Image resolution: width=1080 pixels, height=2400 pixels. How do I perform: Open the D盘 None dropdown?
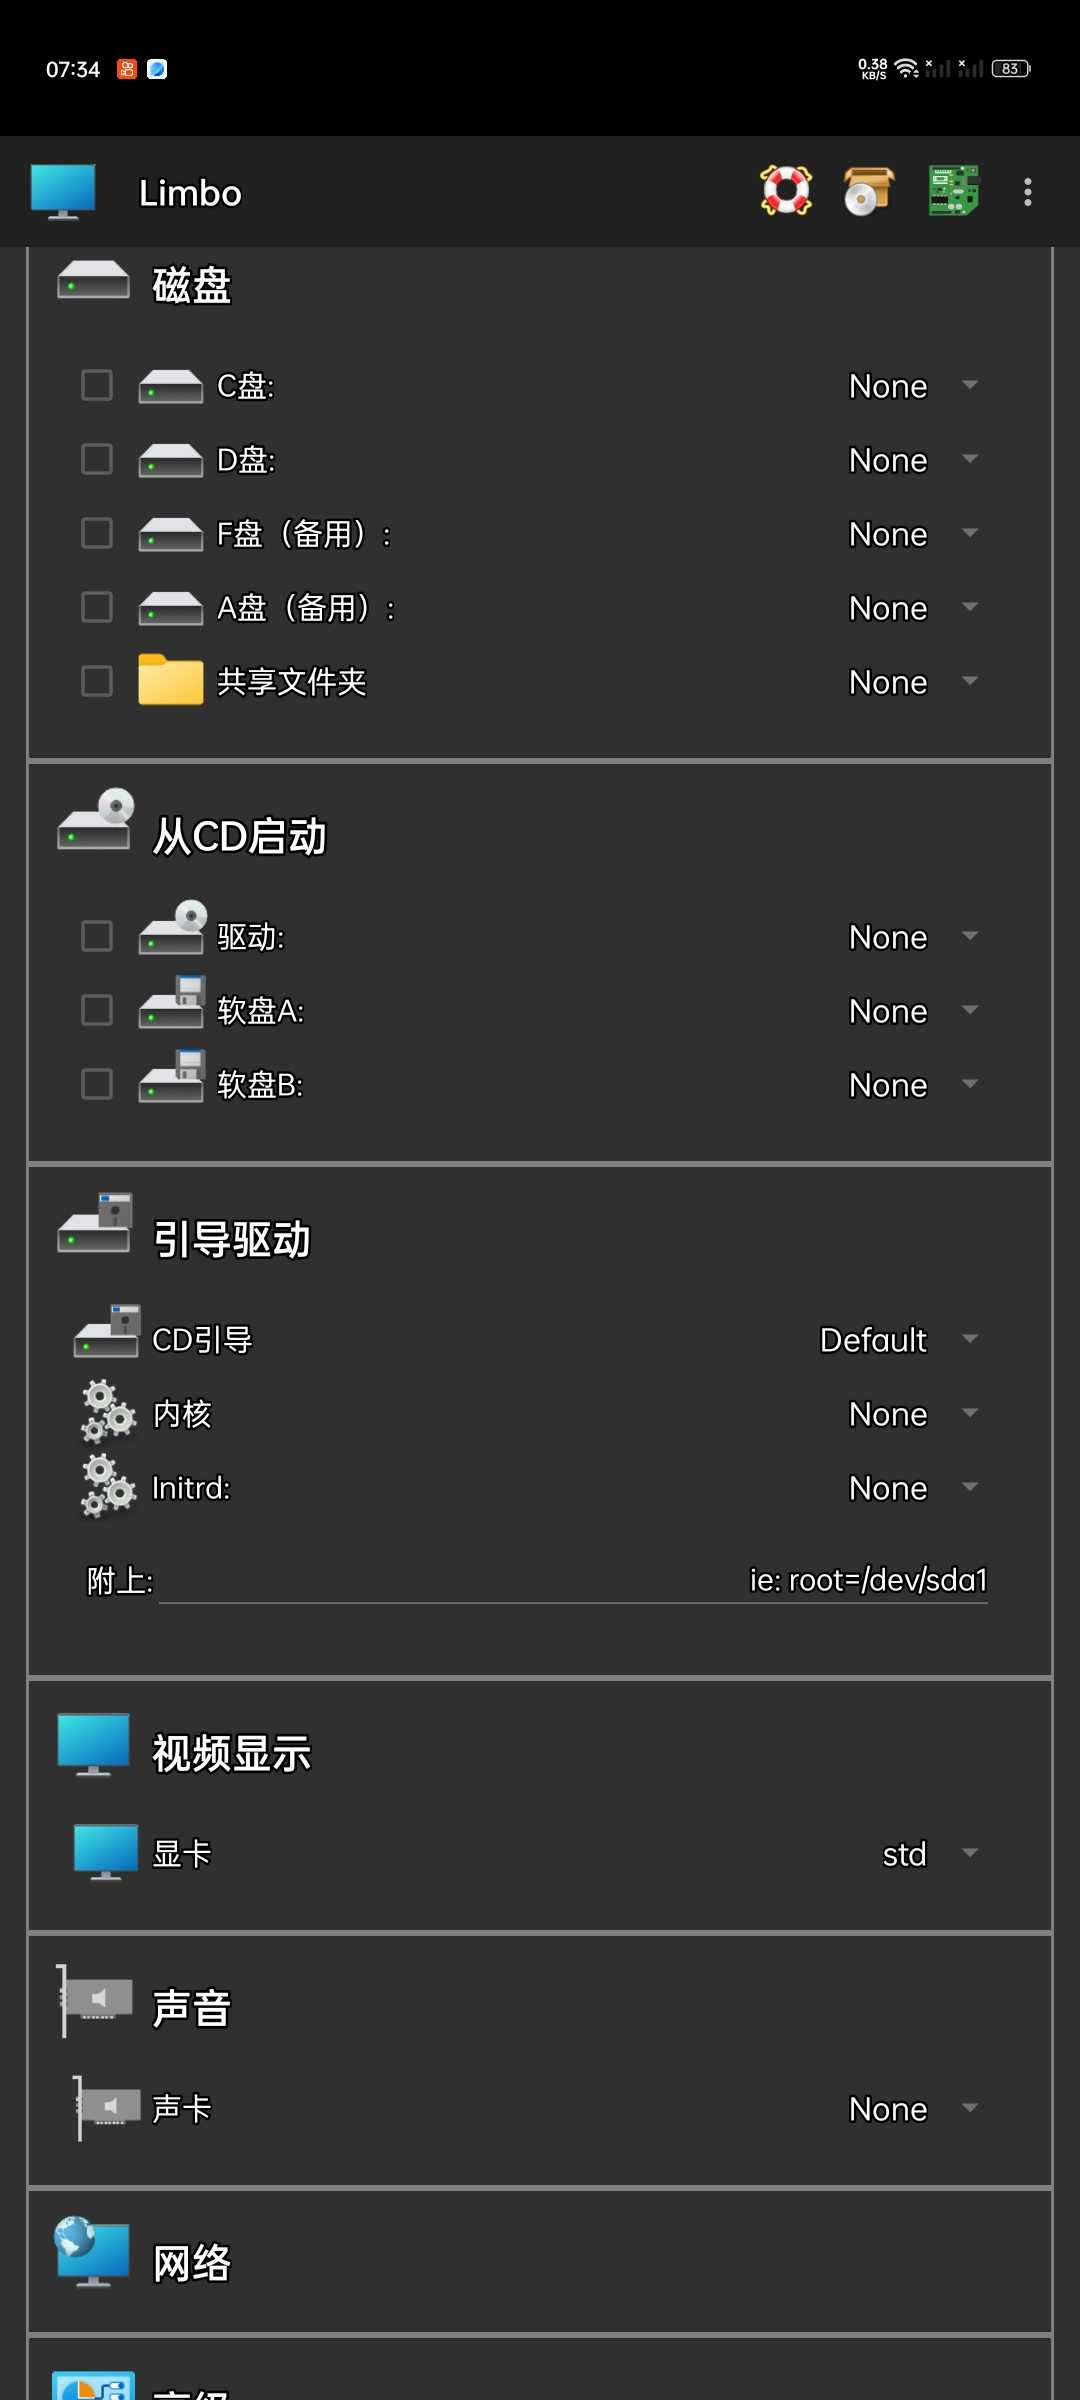(x=911, y=460)
